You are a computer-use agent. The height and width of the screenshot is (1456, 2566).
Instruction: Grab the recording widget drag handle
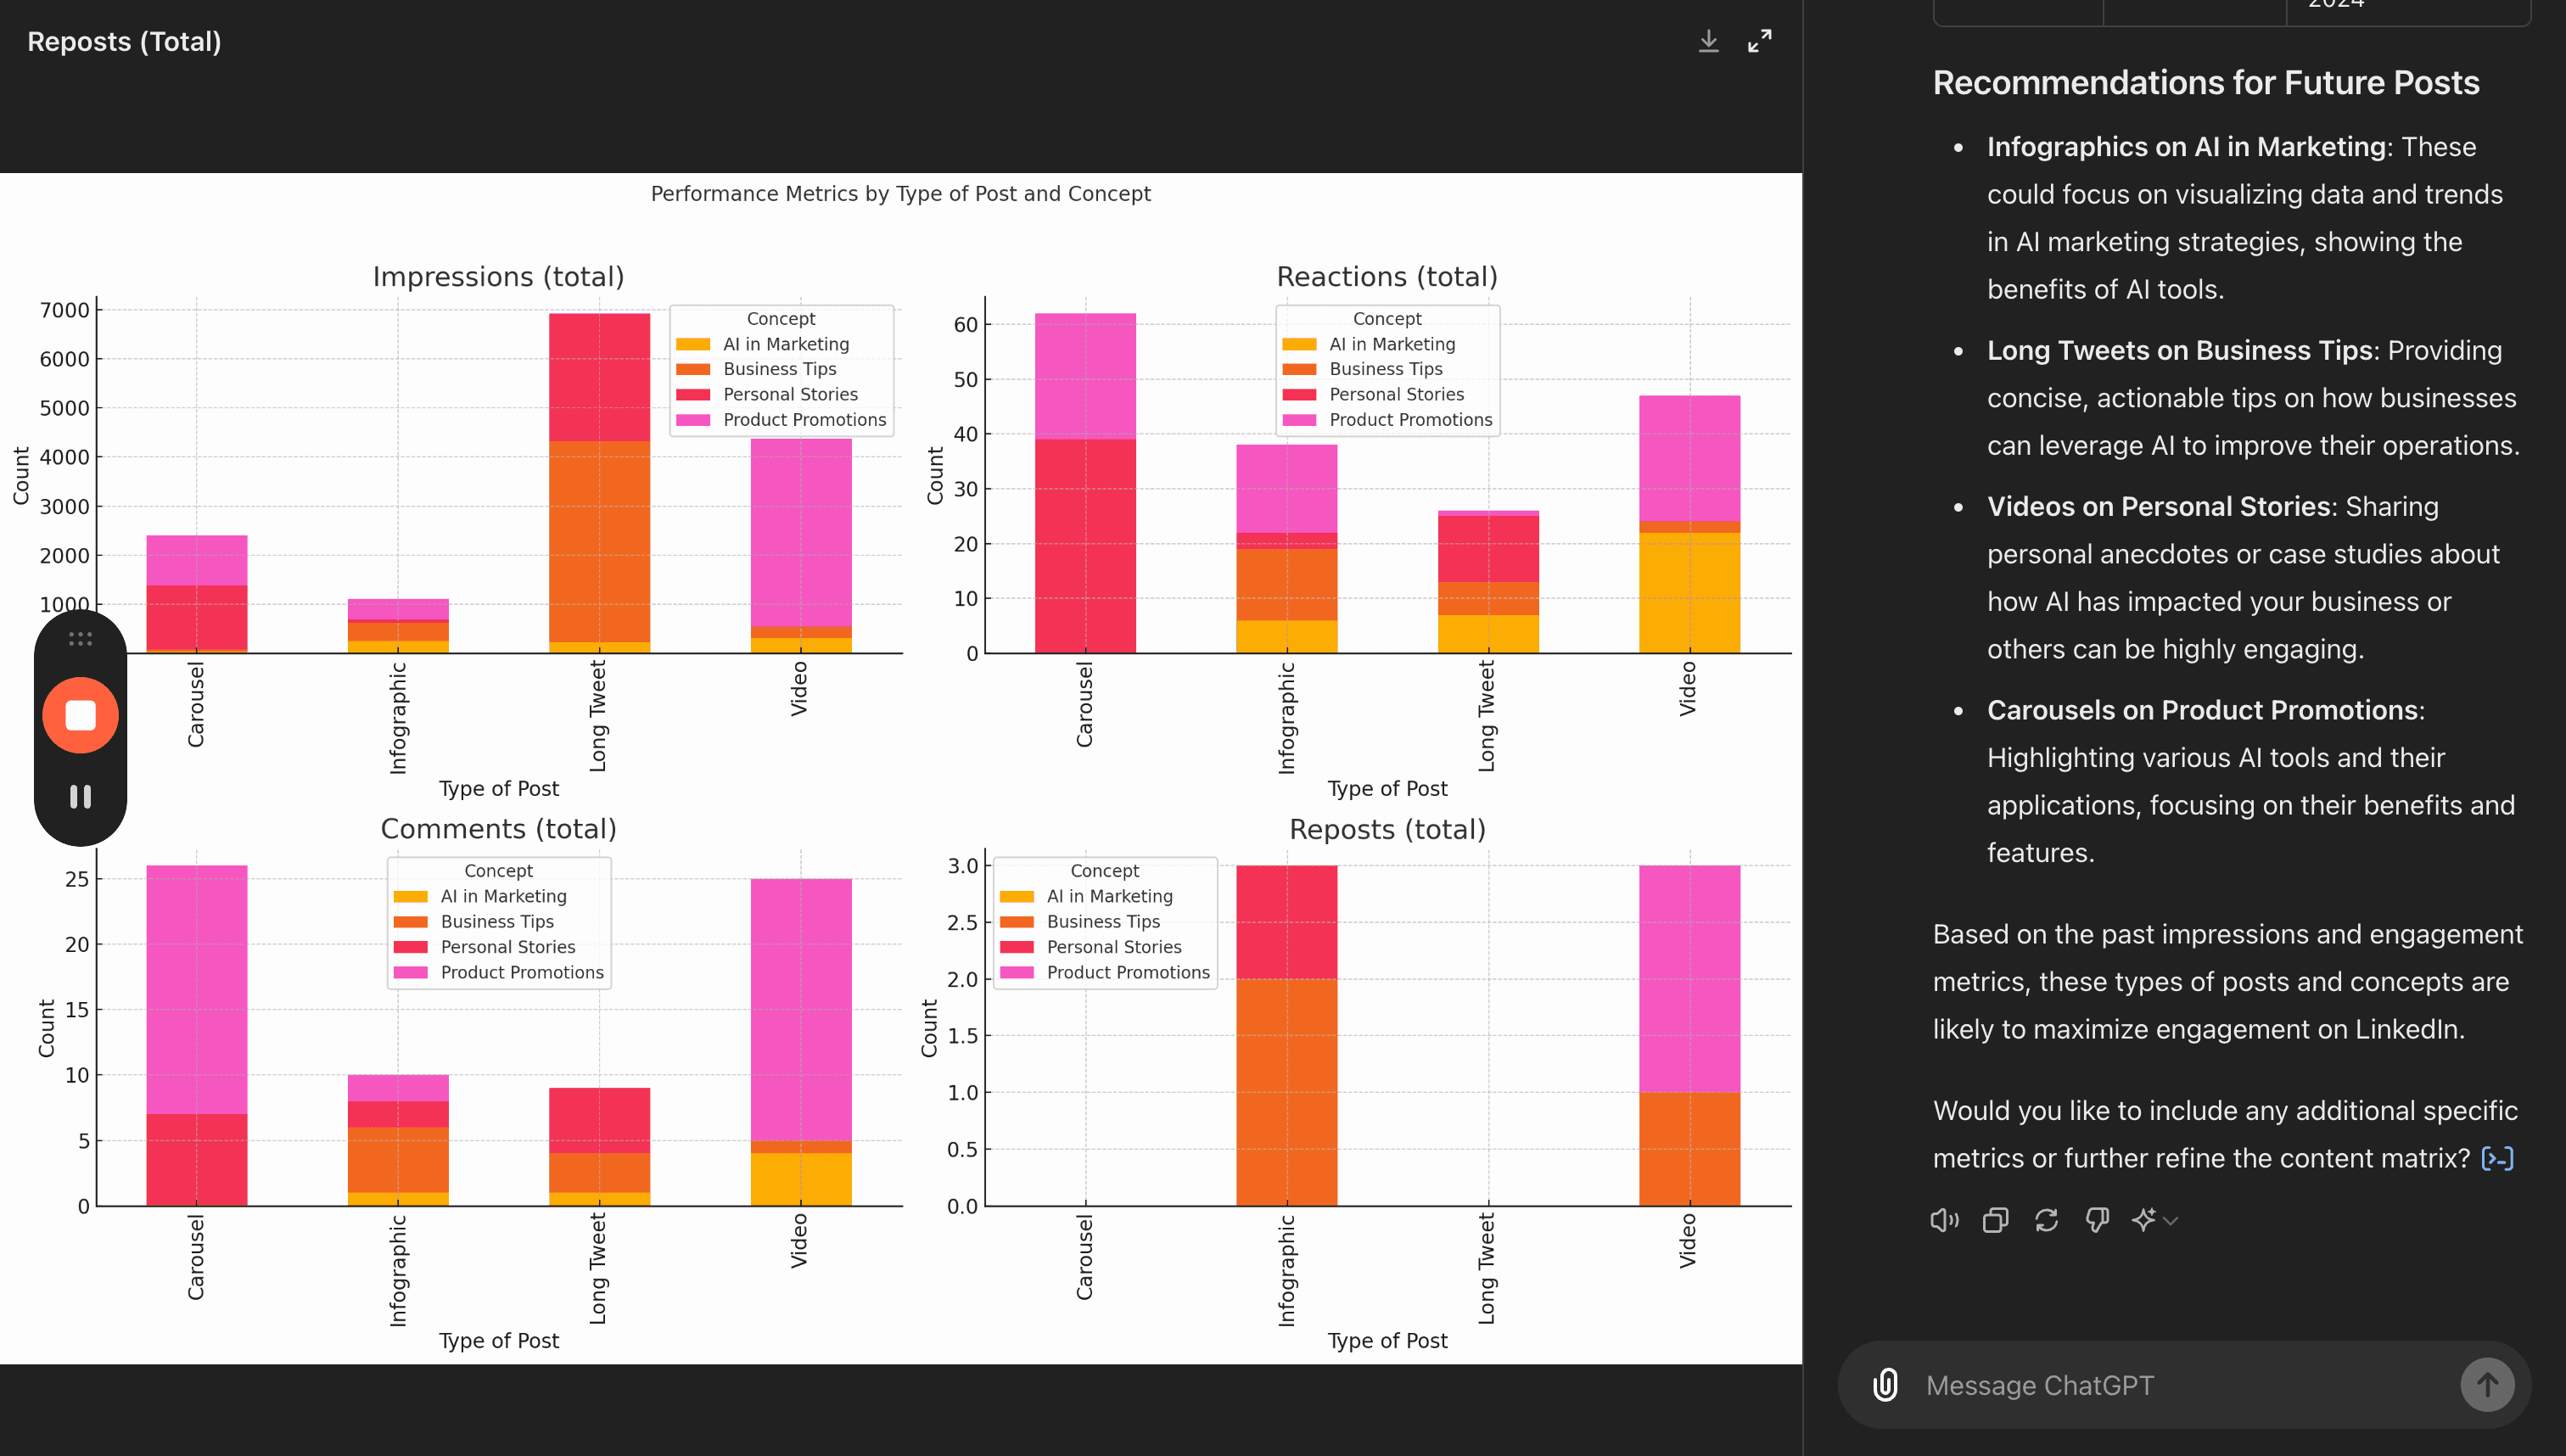click(x=80, y=639)
